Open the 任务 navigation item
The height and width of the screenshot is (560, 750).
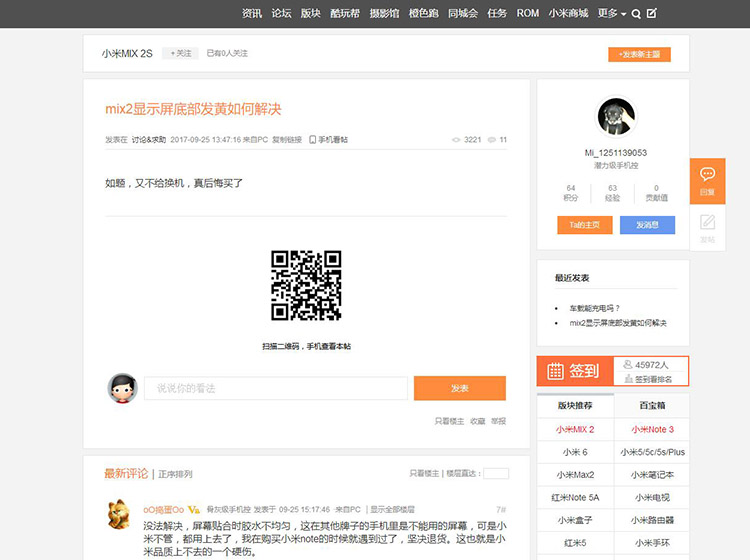tap(496, 13)
